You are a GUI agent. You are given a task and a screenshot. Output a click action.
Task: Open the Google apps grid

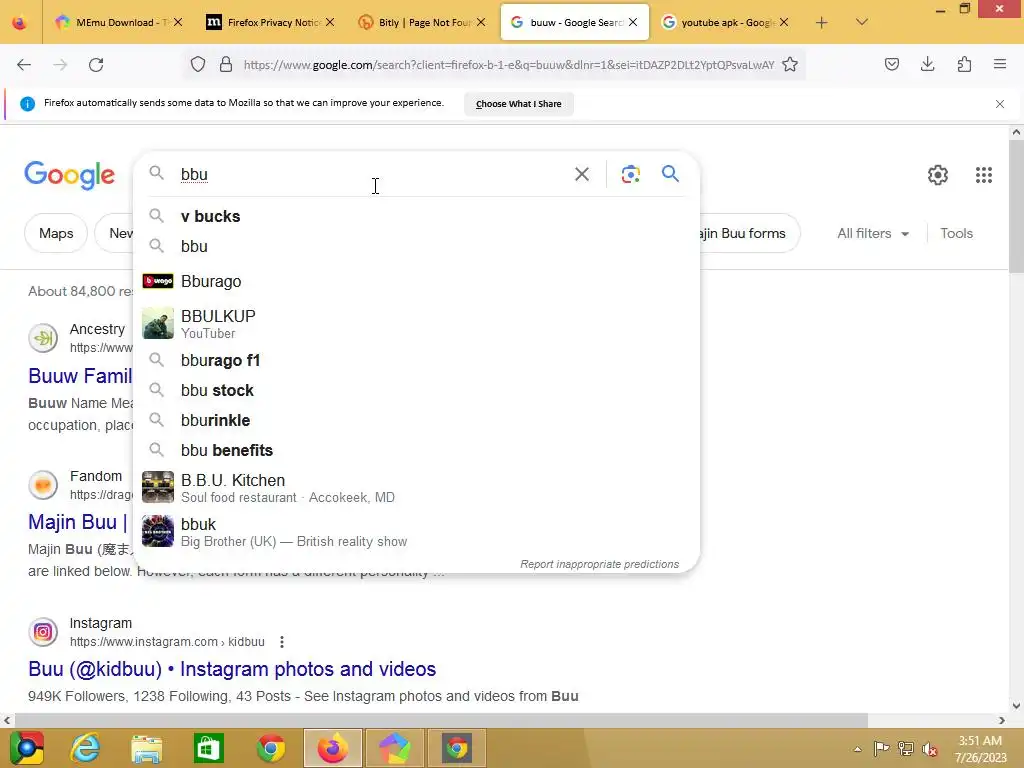[x=984, y=175]
